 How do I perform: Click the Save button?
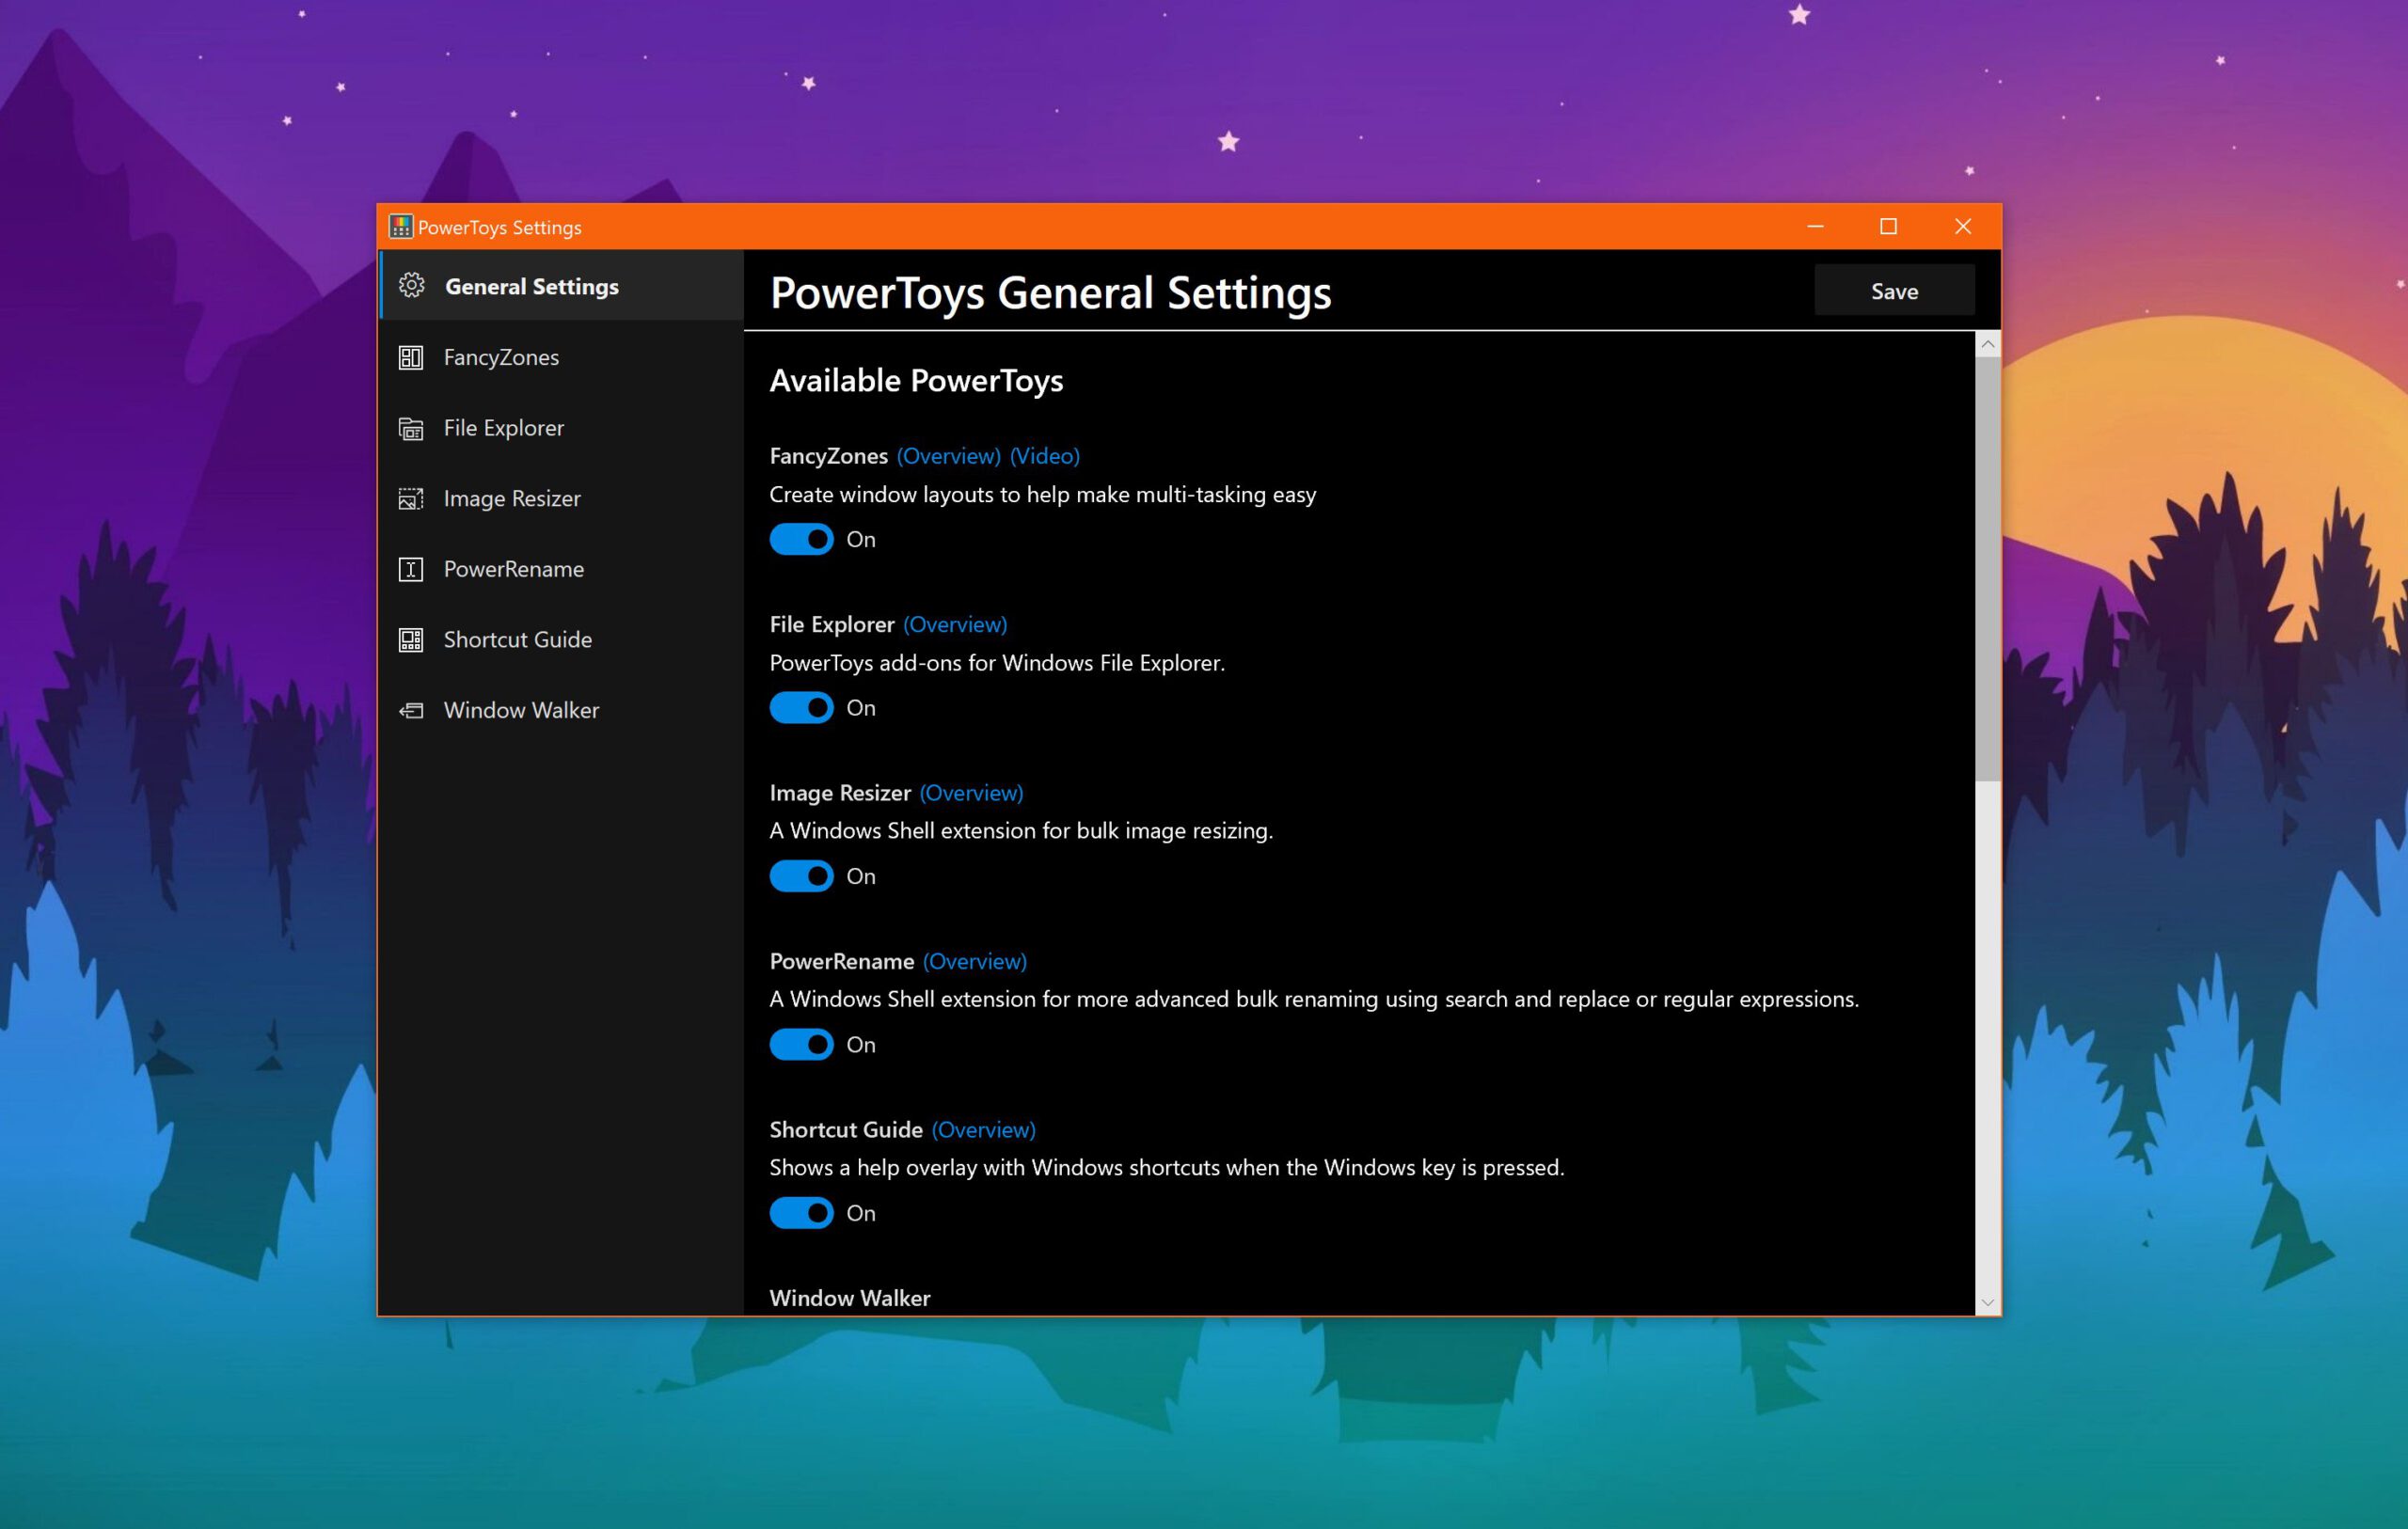click(1894, 291)
